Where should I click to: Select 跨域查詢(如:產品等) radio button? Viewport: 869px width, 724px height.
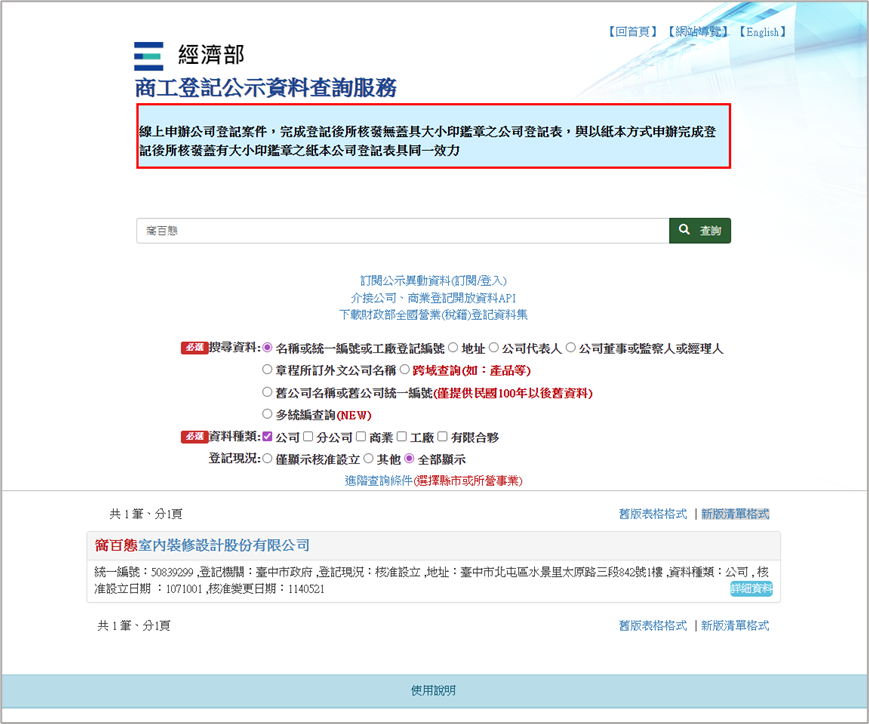tap(404, 369)
